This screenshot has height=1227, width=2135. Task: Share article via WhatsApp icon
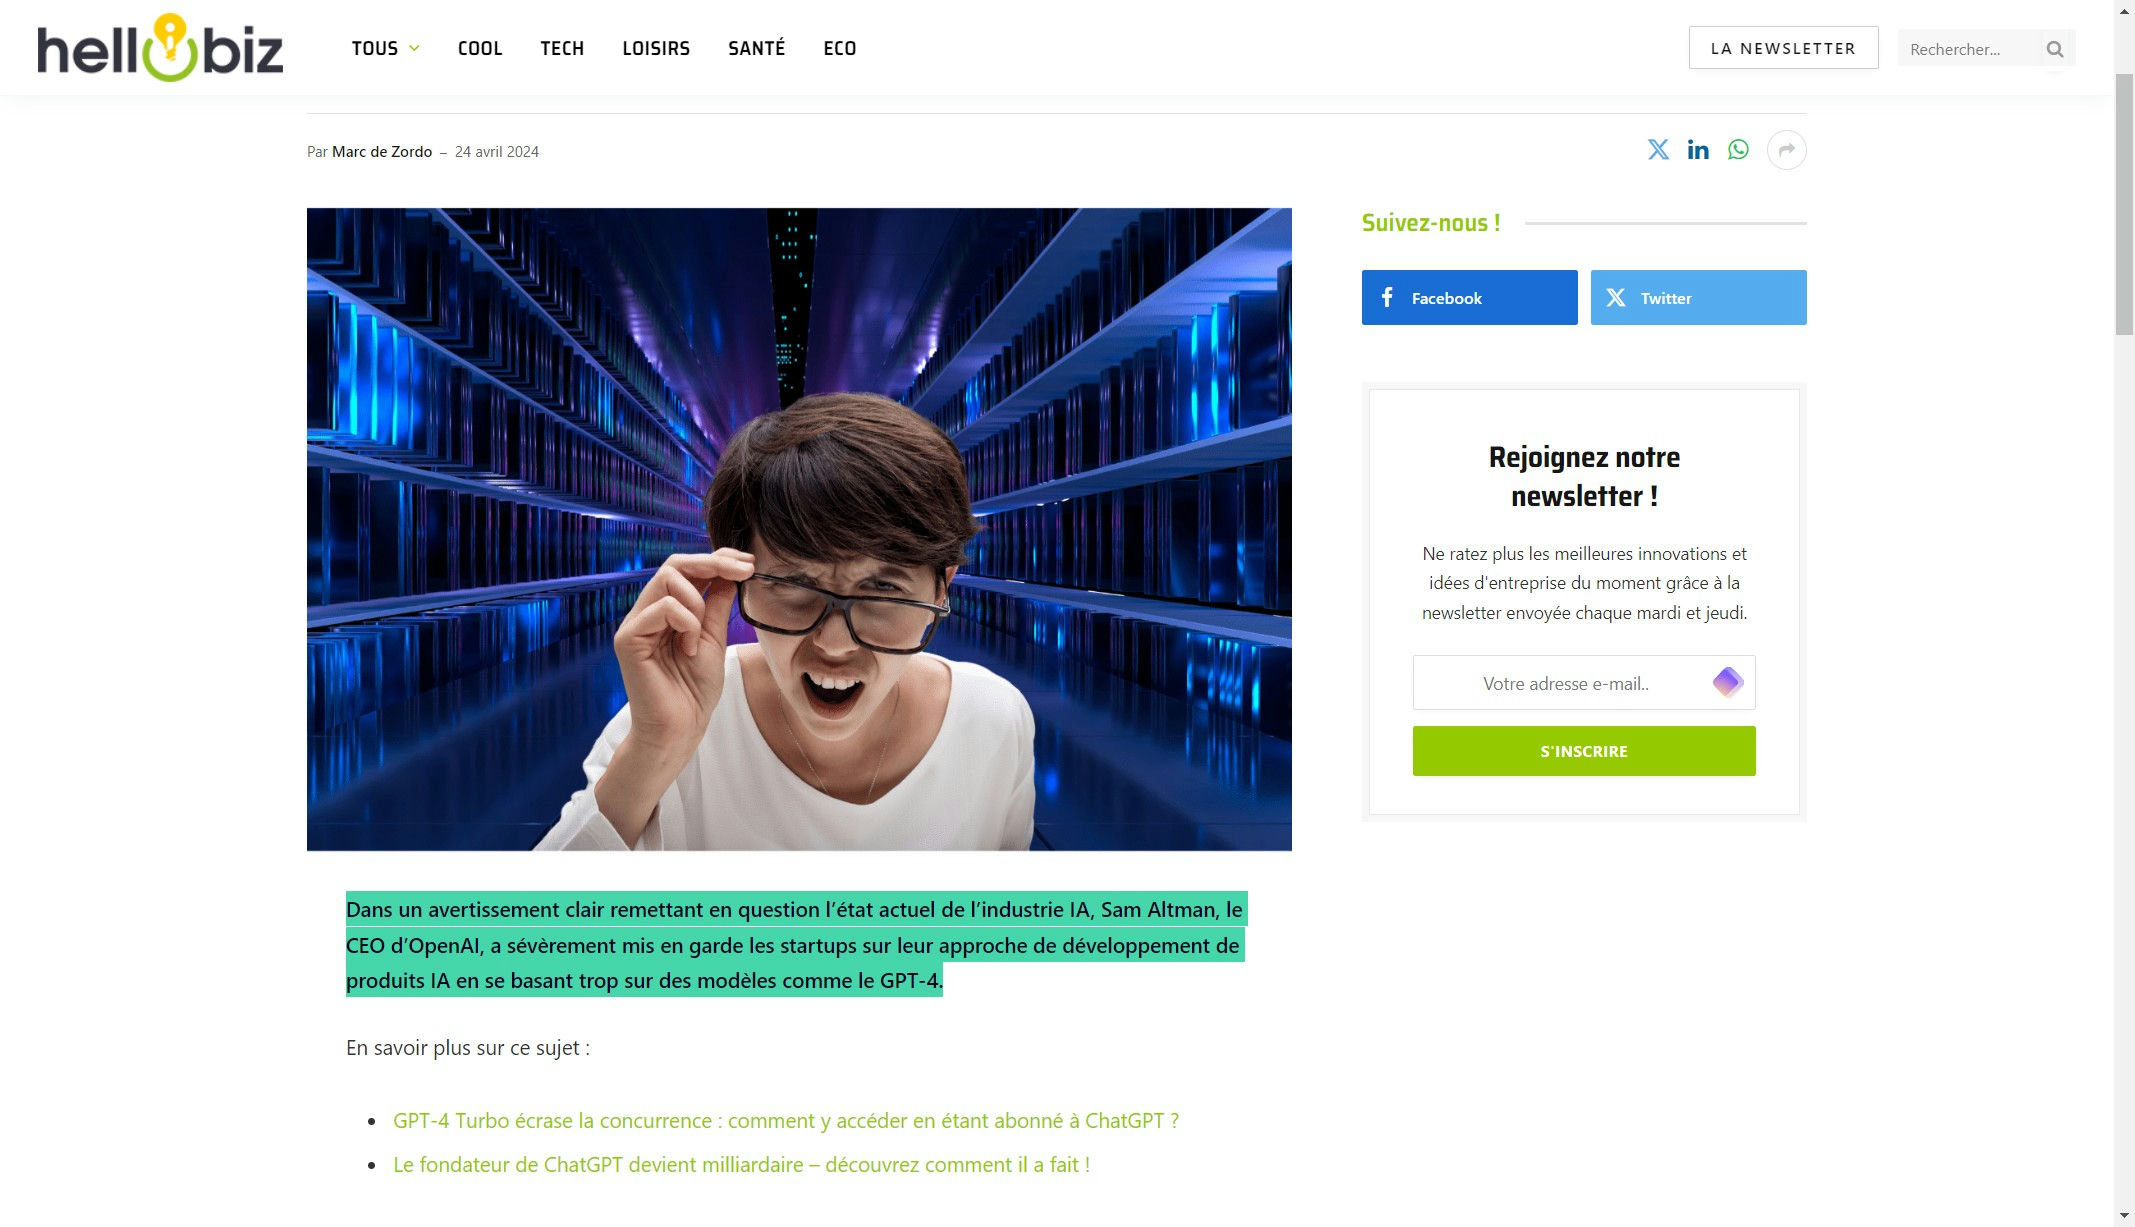pyautogui.click(x=1738, y=150)
